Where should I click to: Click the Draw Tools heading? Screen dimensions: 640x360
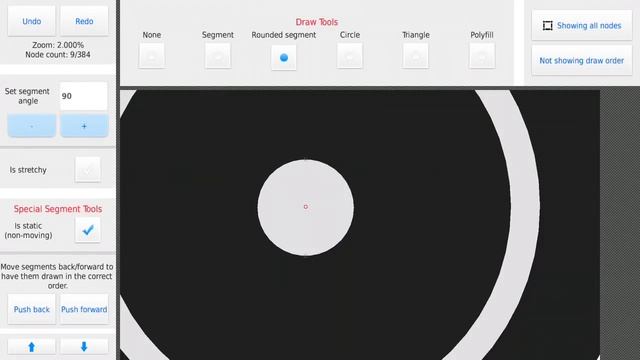(x=317, y=22)
